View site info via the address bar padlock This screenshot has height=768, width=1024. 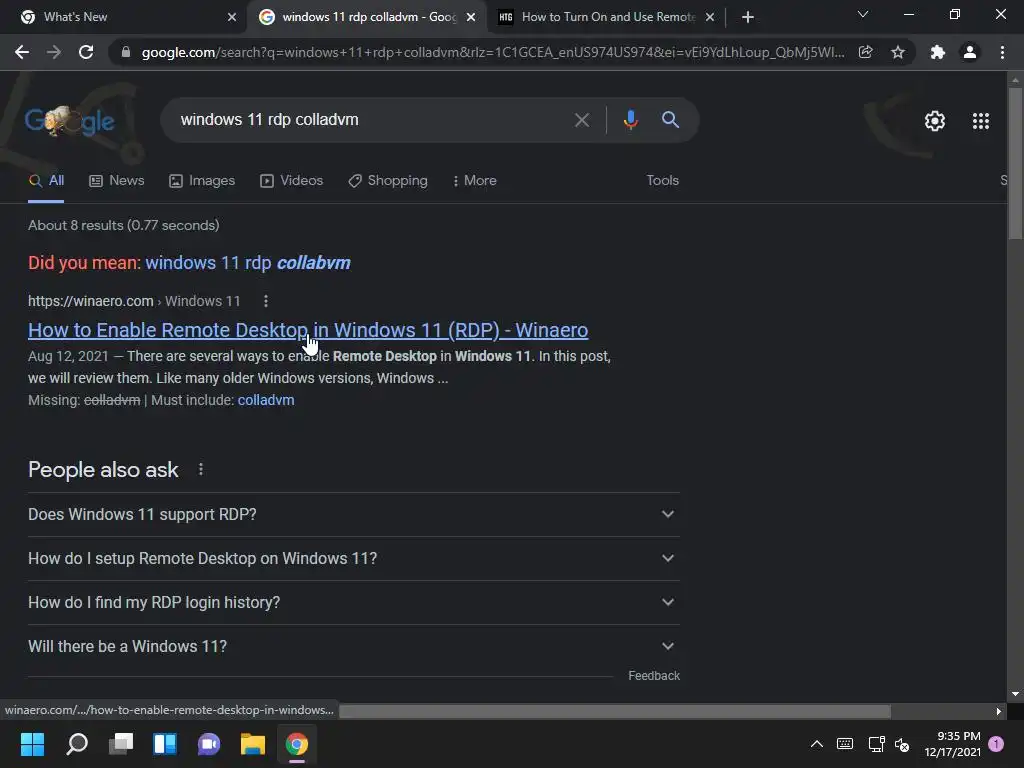pos(126,52)
